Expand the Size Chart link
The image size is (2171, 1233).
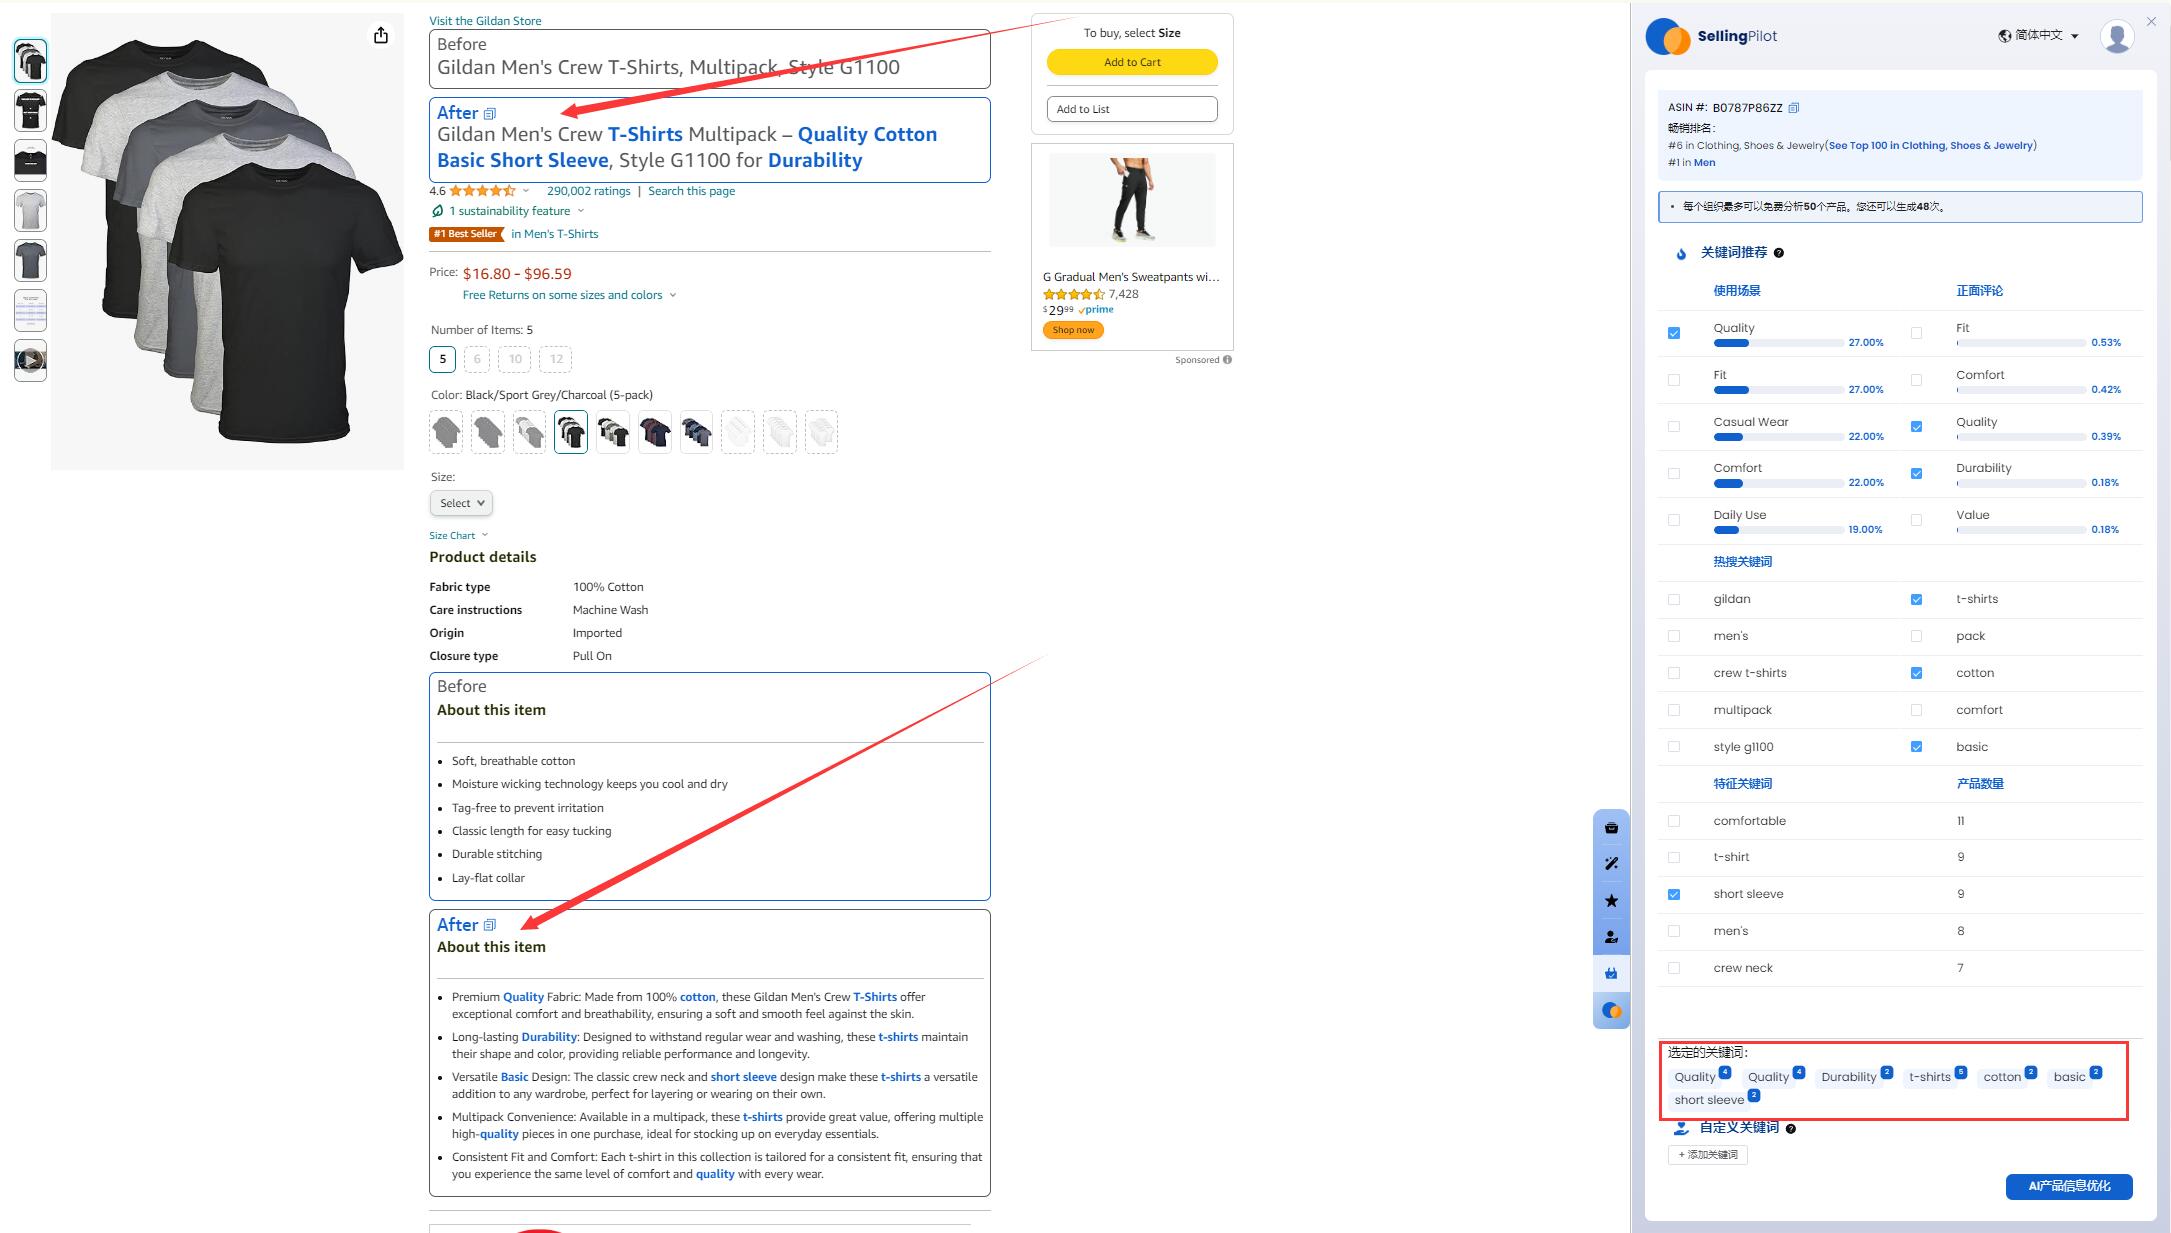pyautogui.click(x=458, y=536)
